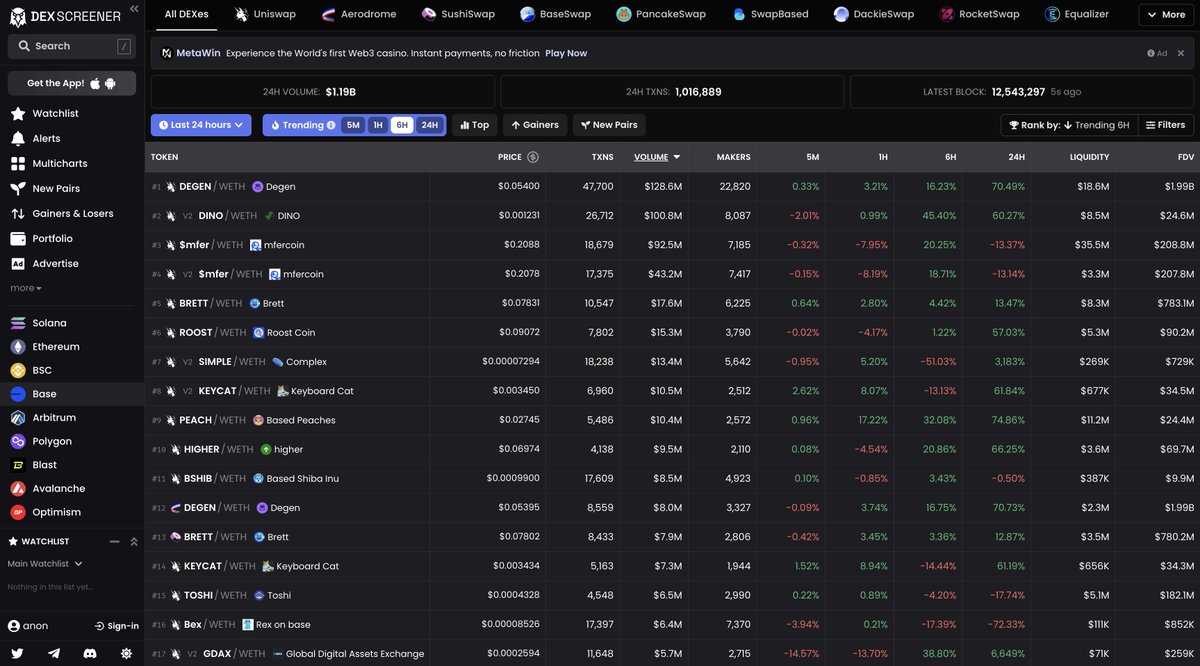
Task: Select the 1H trending timeframe
Action: [377, 125]
